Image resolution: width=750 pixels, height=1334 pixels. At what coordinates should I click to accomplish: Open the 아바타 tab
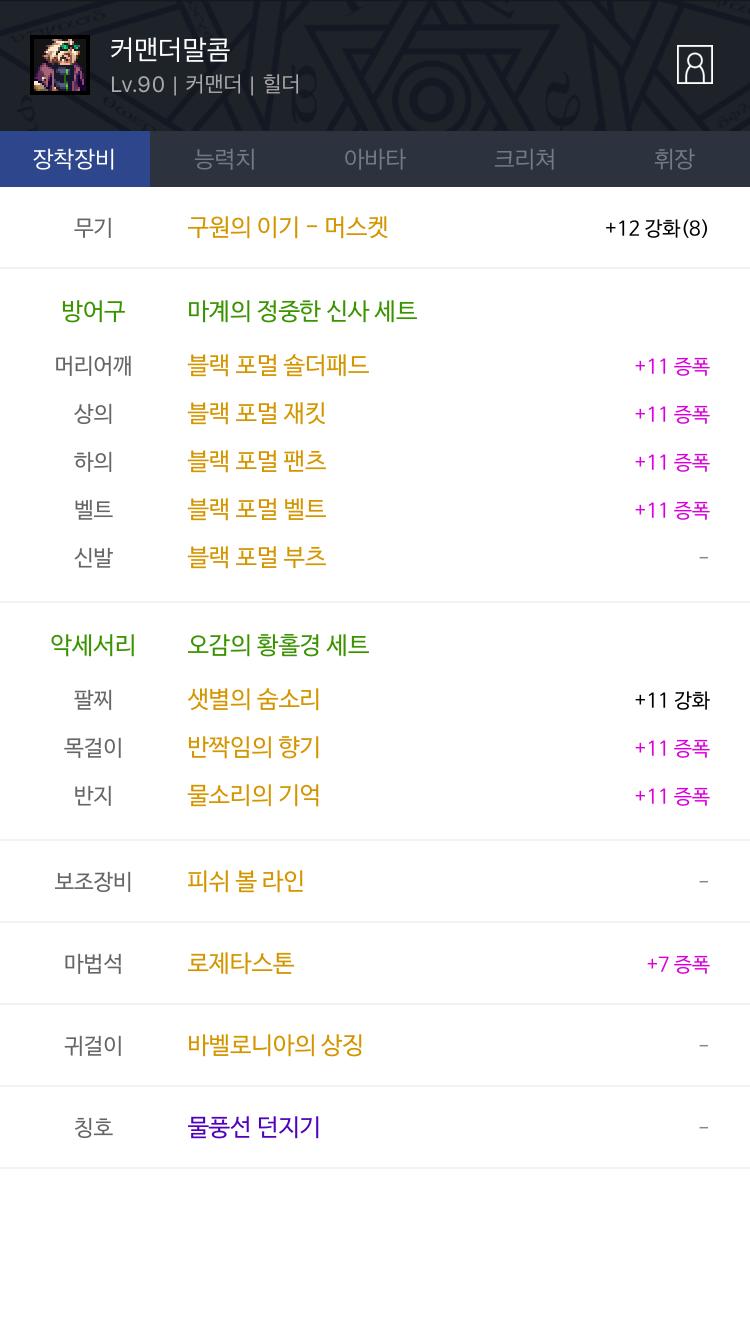(x=375, y=159)
